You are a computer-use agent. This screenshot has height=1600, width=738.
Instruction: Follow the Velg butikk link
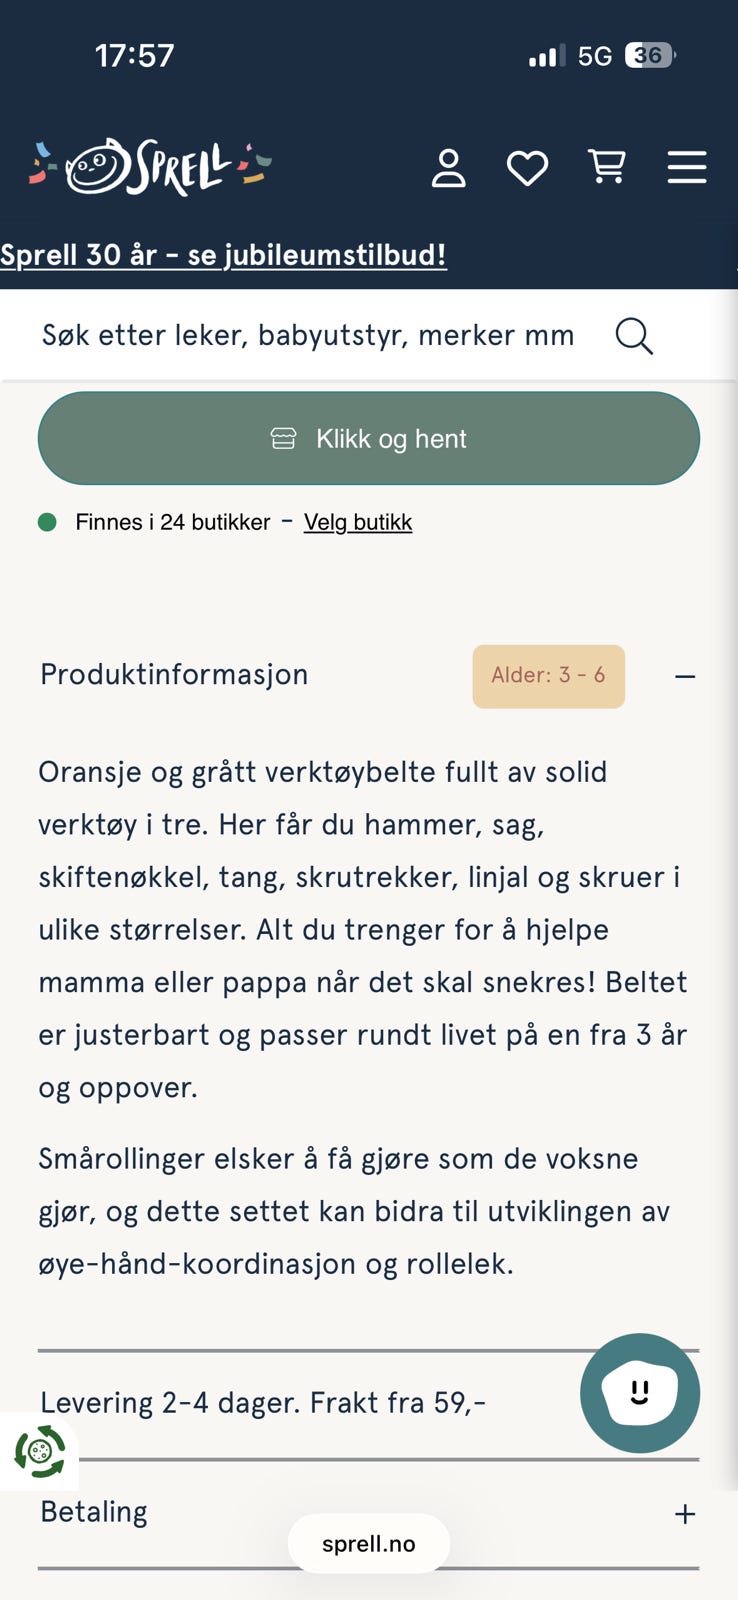358,522
